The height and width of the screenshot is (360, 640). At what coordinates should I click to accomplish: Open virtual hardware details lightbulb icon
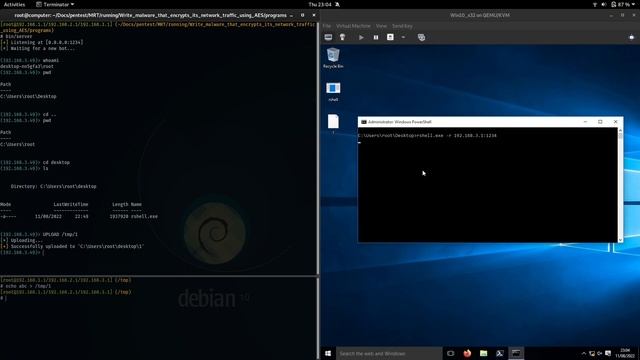[x=342, y=37]
